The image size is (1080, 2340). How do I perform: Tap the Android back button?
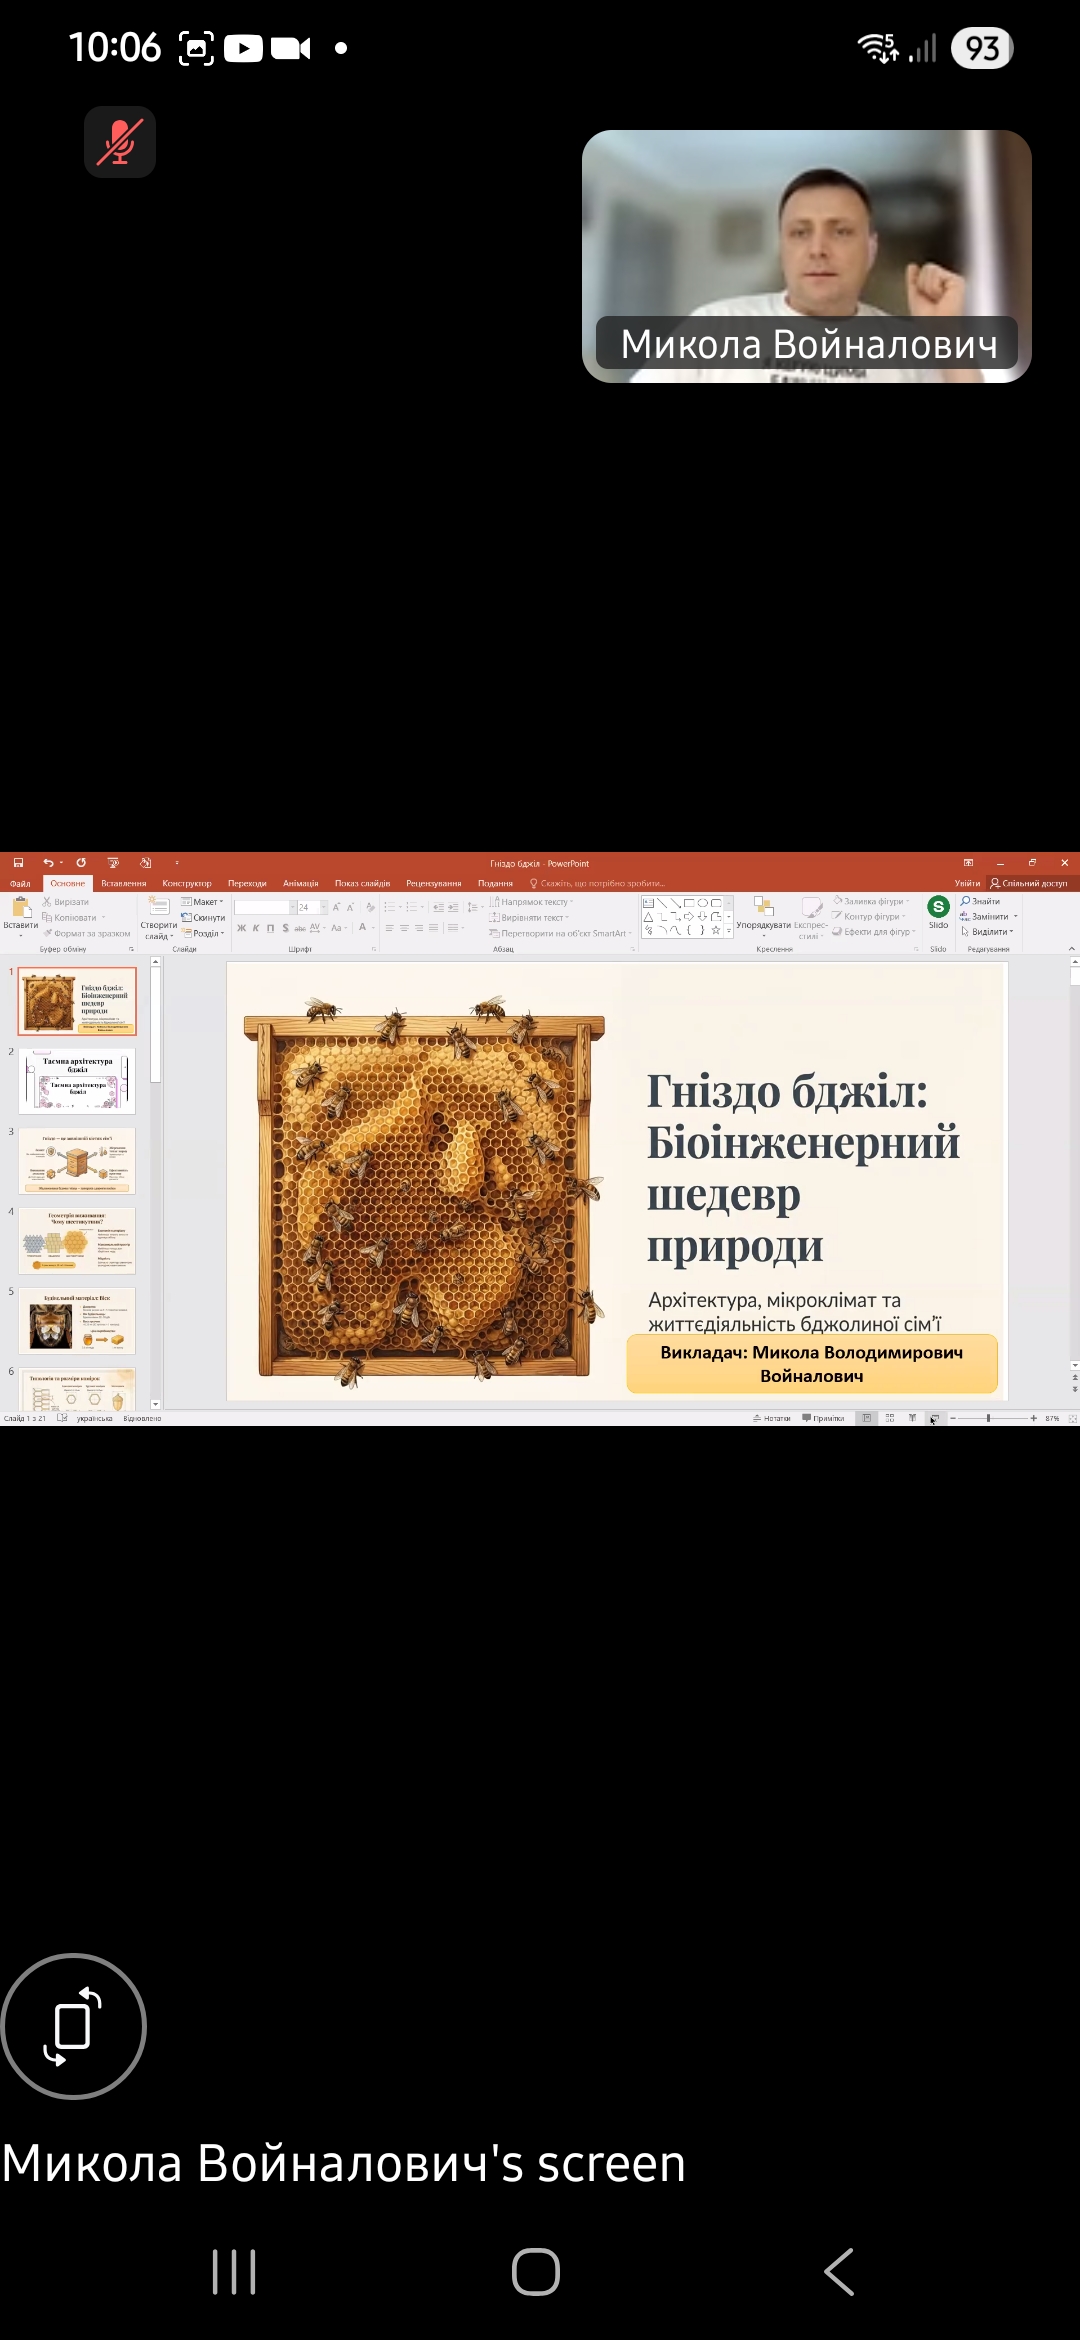point(839,2272)
